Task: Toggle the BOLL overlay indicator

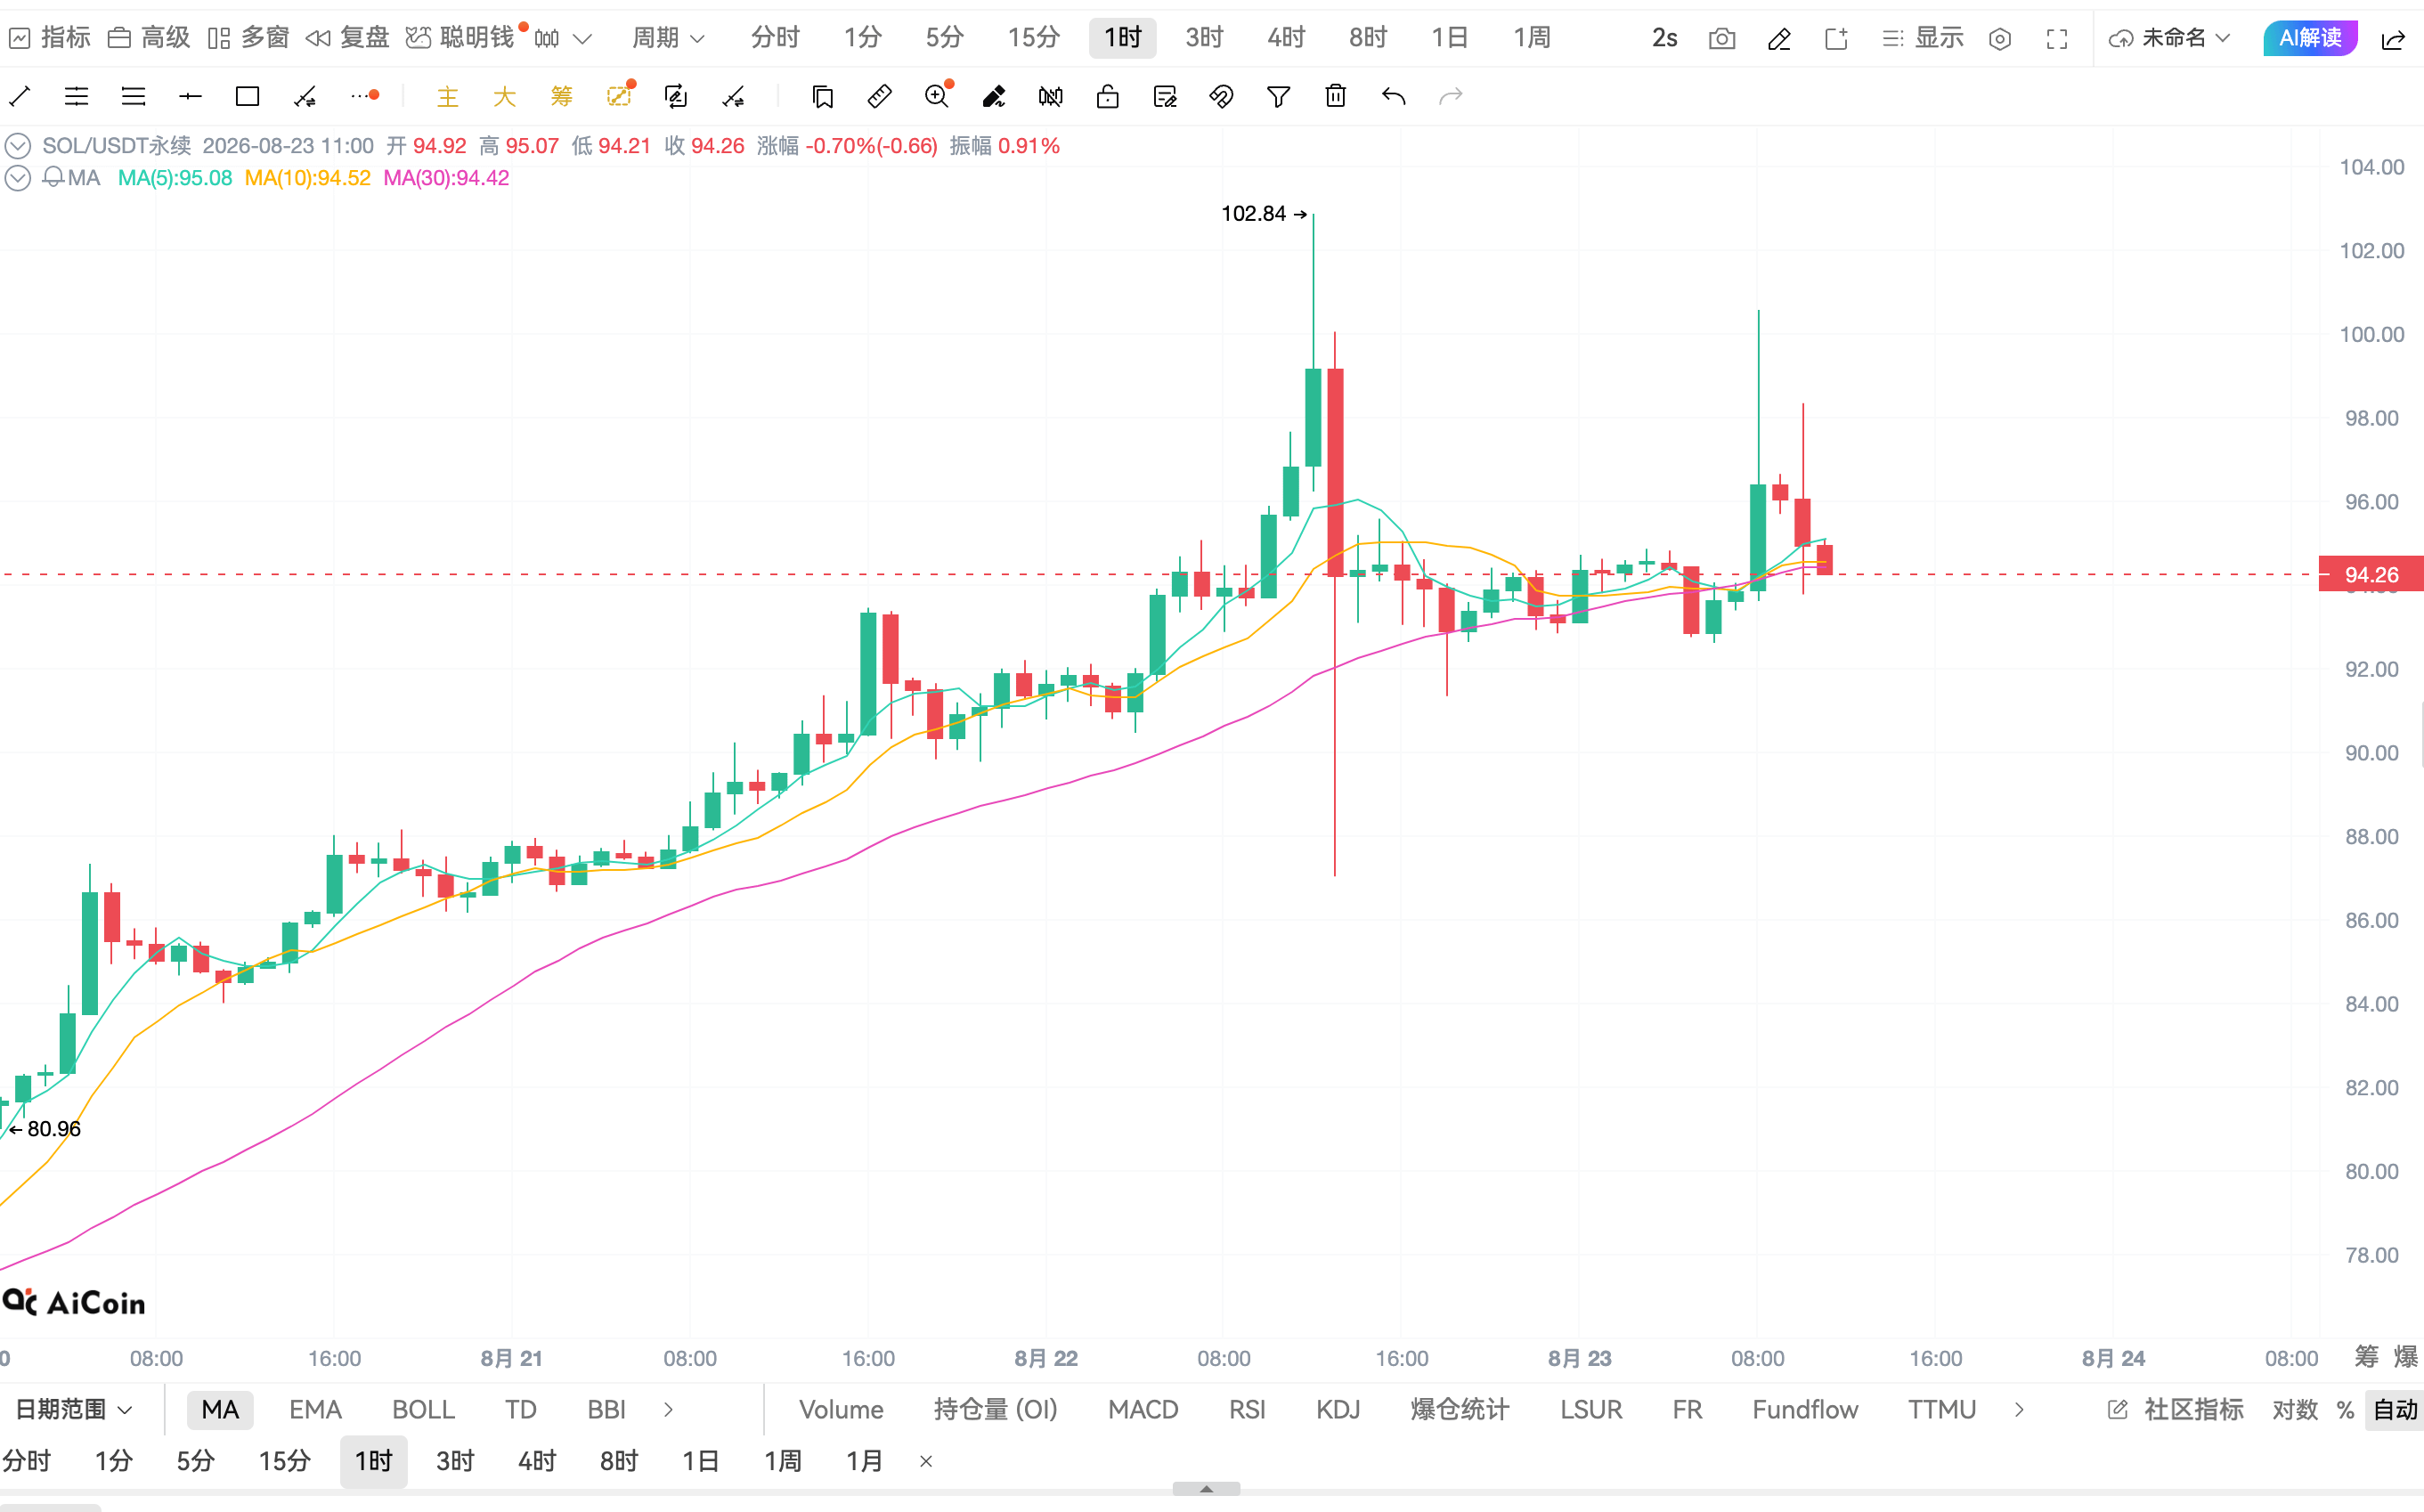Action: tap(423, 1409)
